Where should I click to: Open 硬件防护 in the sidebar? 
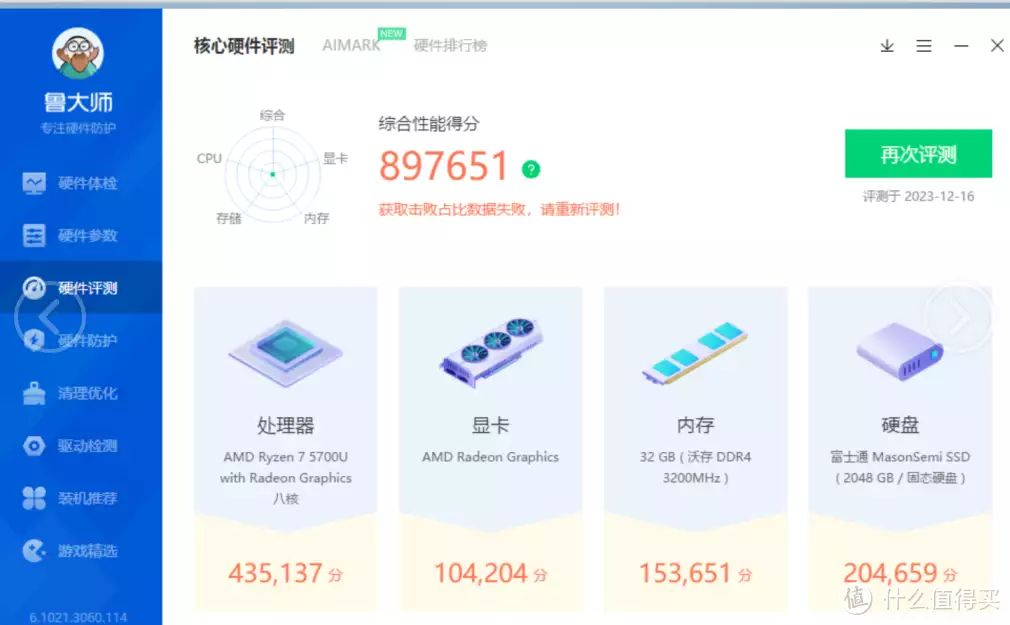click(x=81, y=340)
